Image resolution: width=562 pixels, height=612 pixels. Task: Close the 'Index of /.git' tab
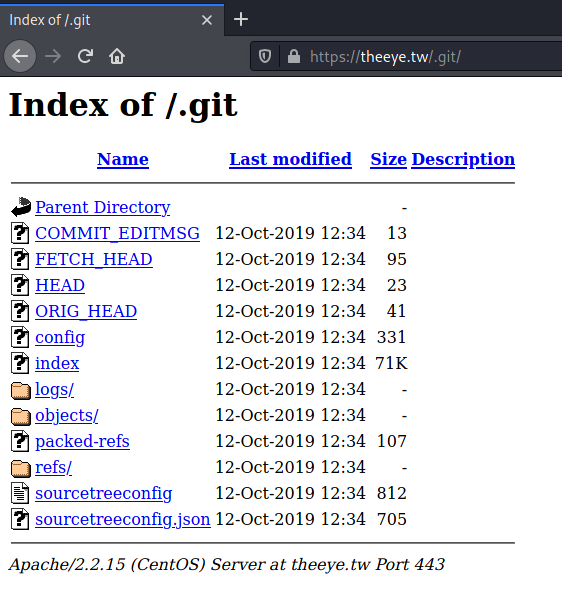click(207, 20)
